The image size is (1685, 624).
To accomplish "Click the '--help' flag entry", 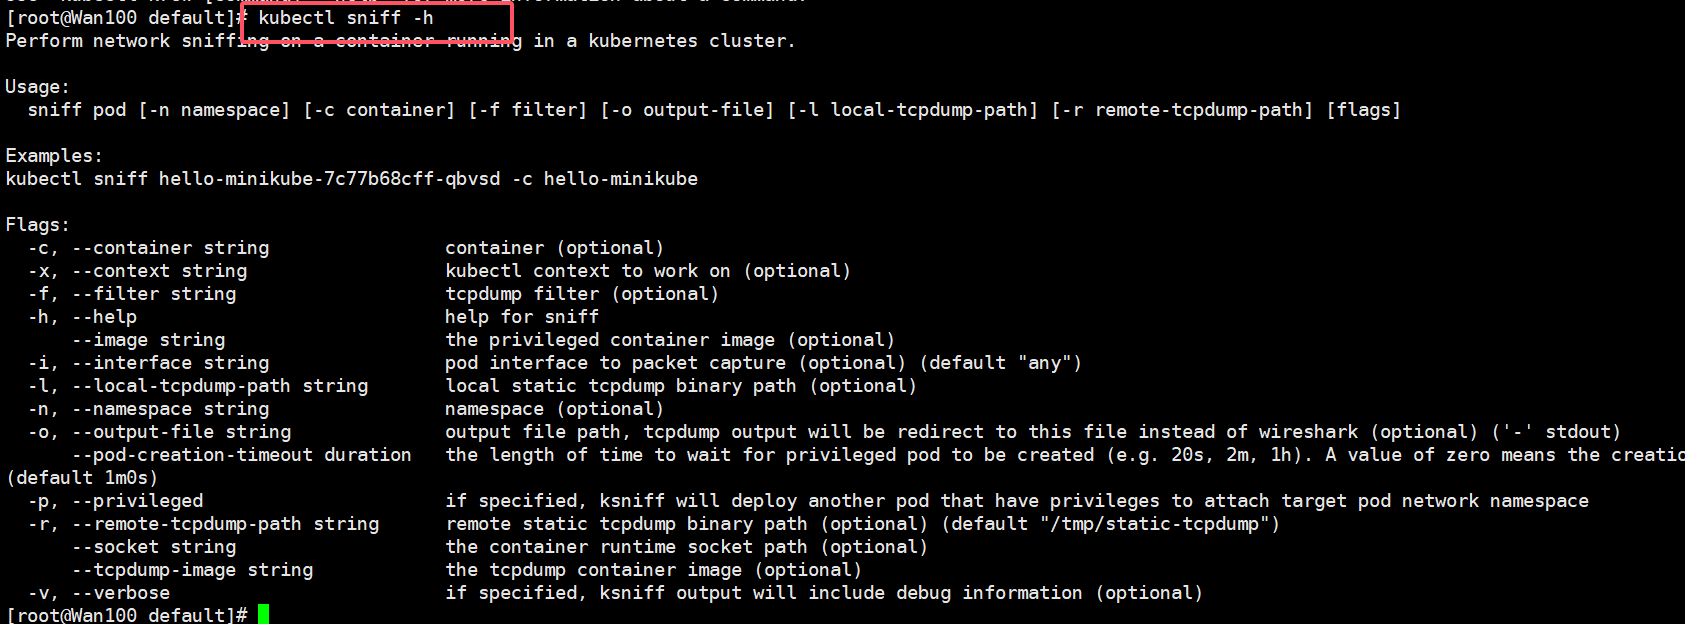I will click(104, 317).
